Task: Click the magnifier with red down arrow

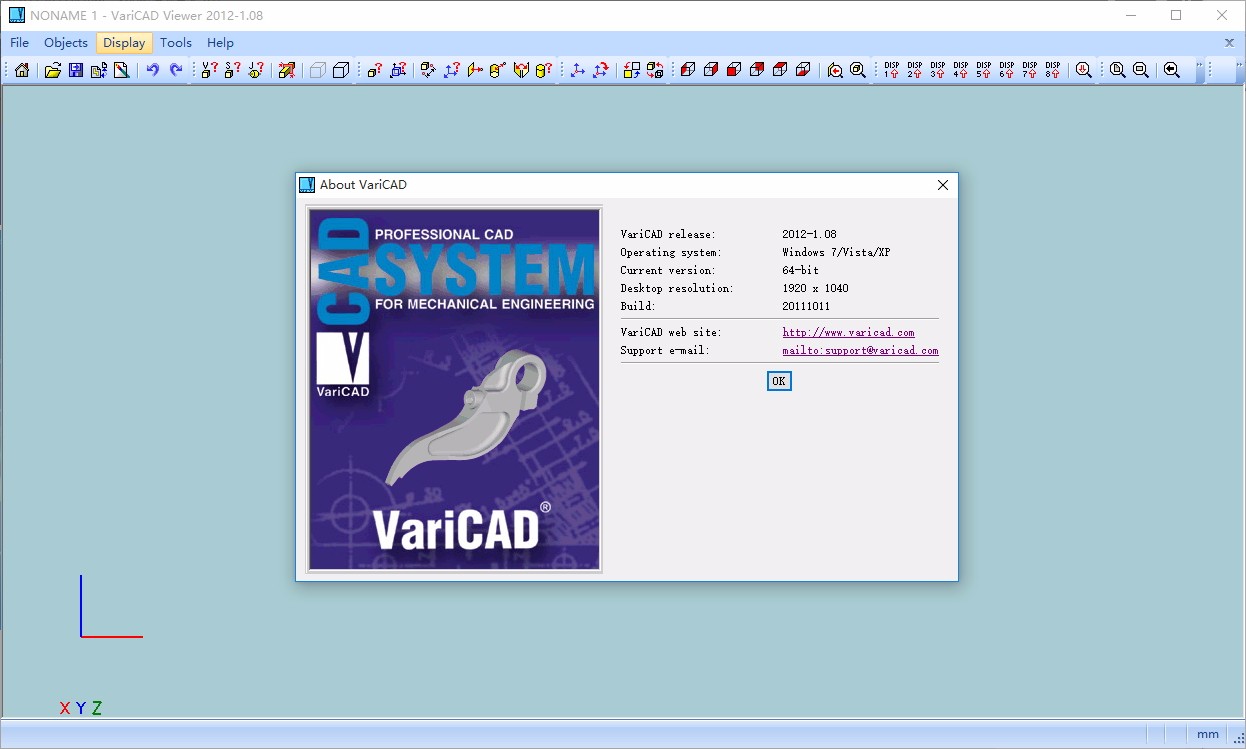Action: point(1083,70)
